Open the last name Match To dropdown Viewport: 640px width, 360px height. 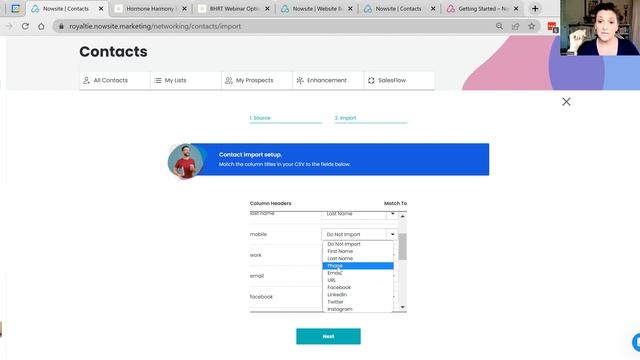[x=359, y=215]
